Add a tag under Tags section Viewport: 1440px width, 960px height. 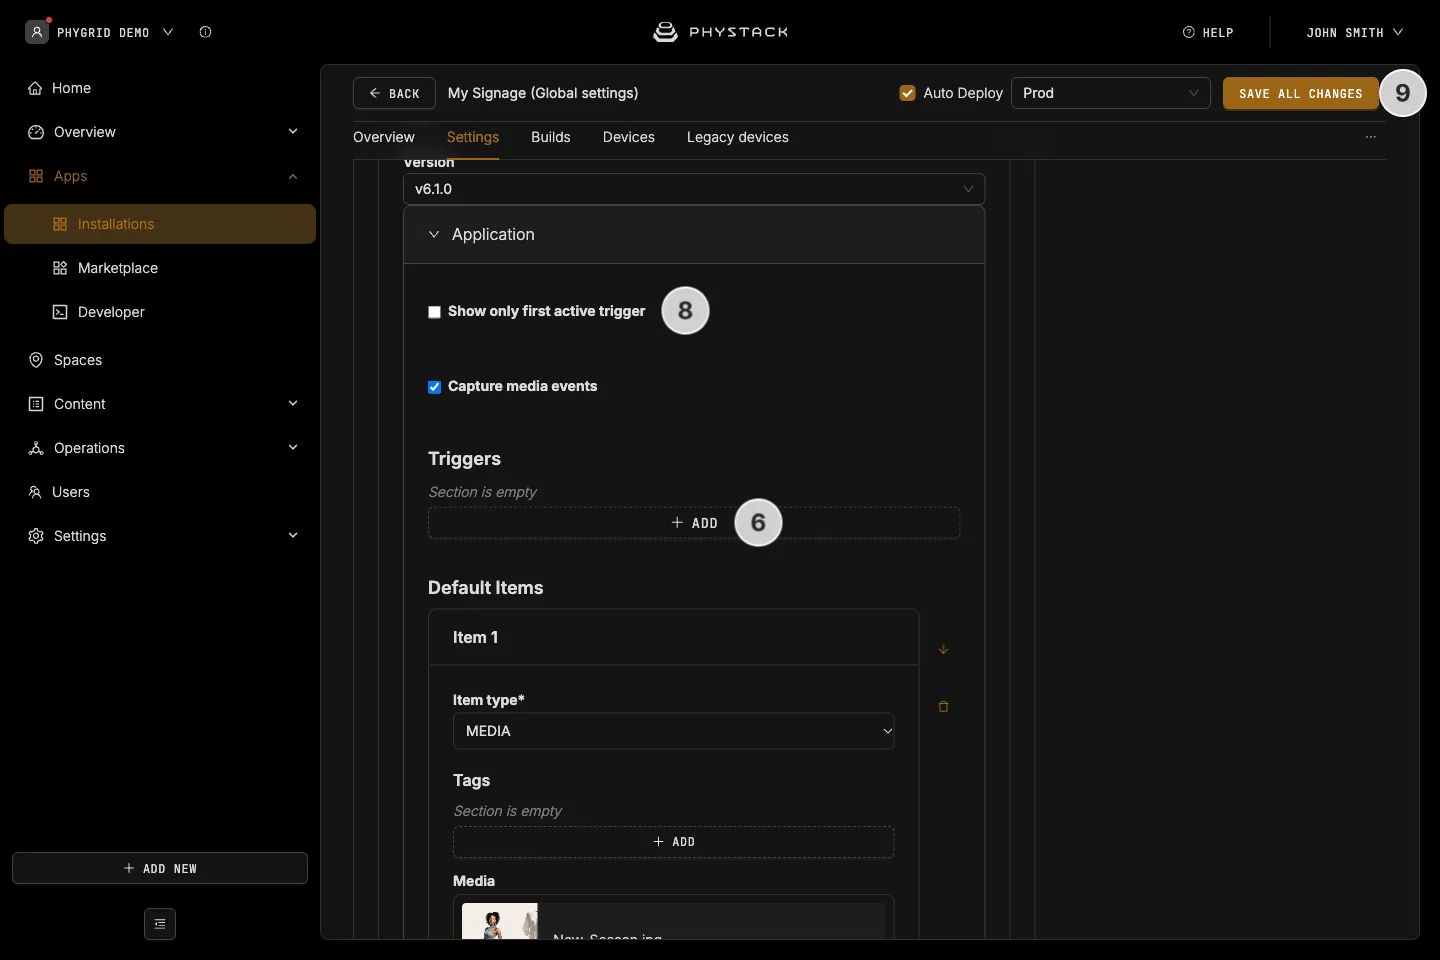pyautogui.click(x=674, y=842)
